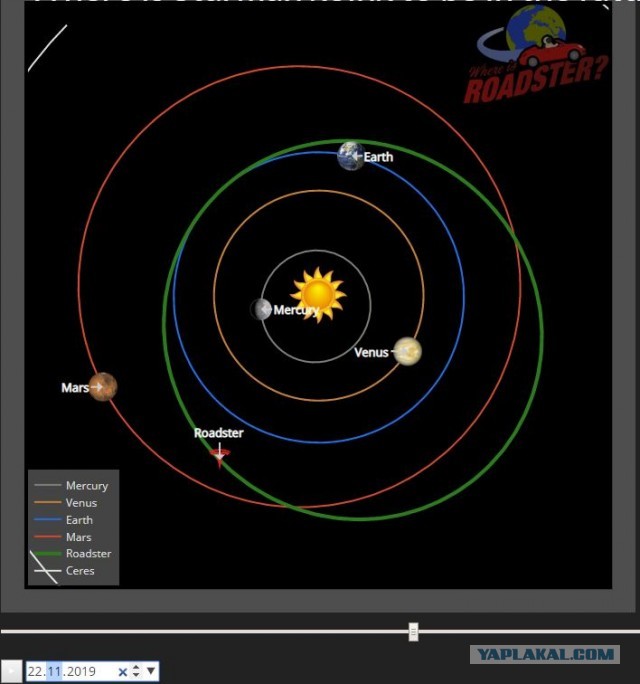Click the Mars label text near the planet
This screenshot has width=640, height=684.
[x=75, y=387]
